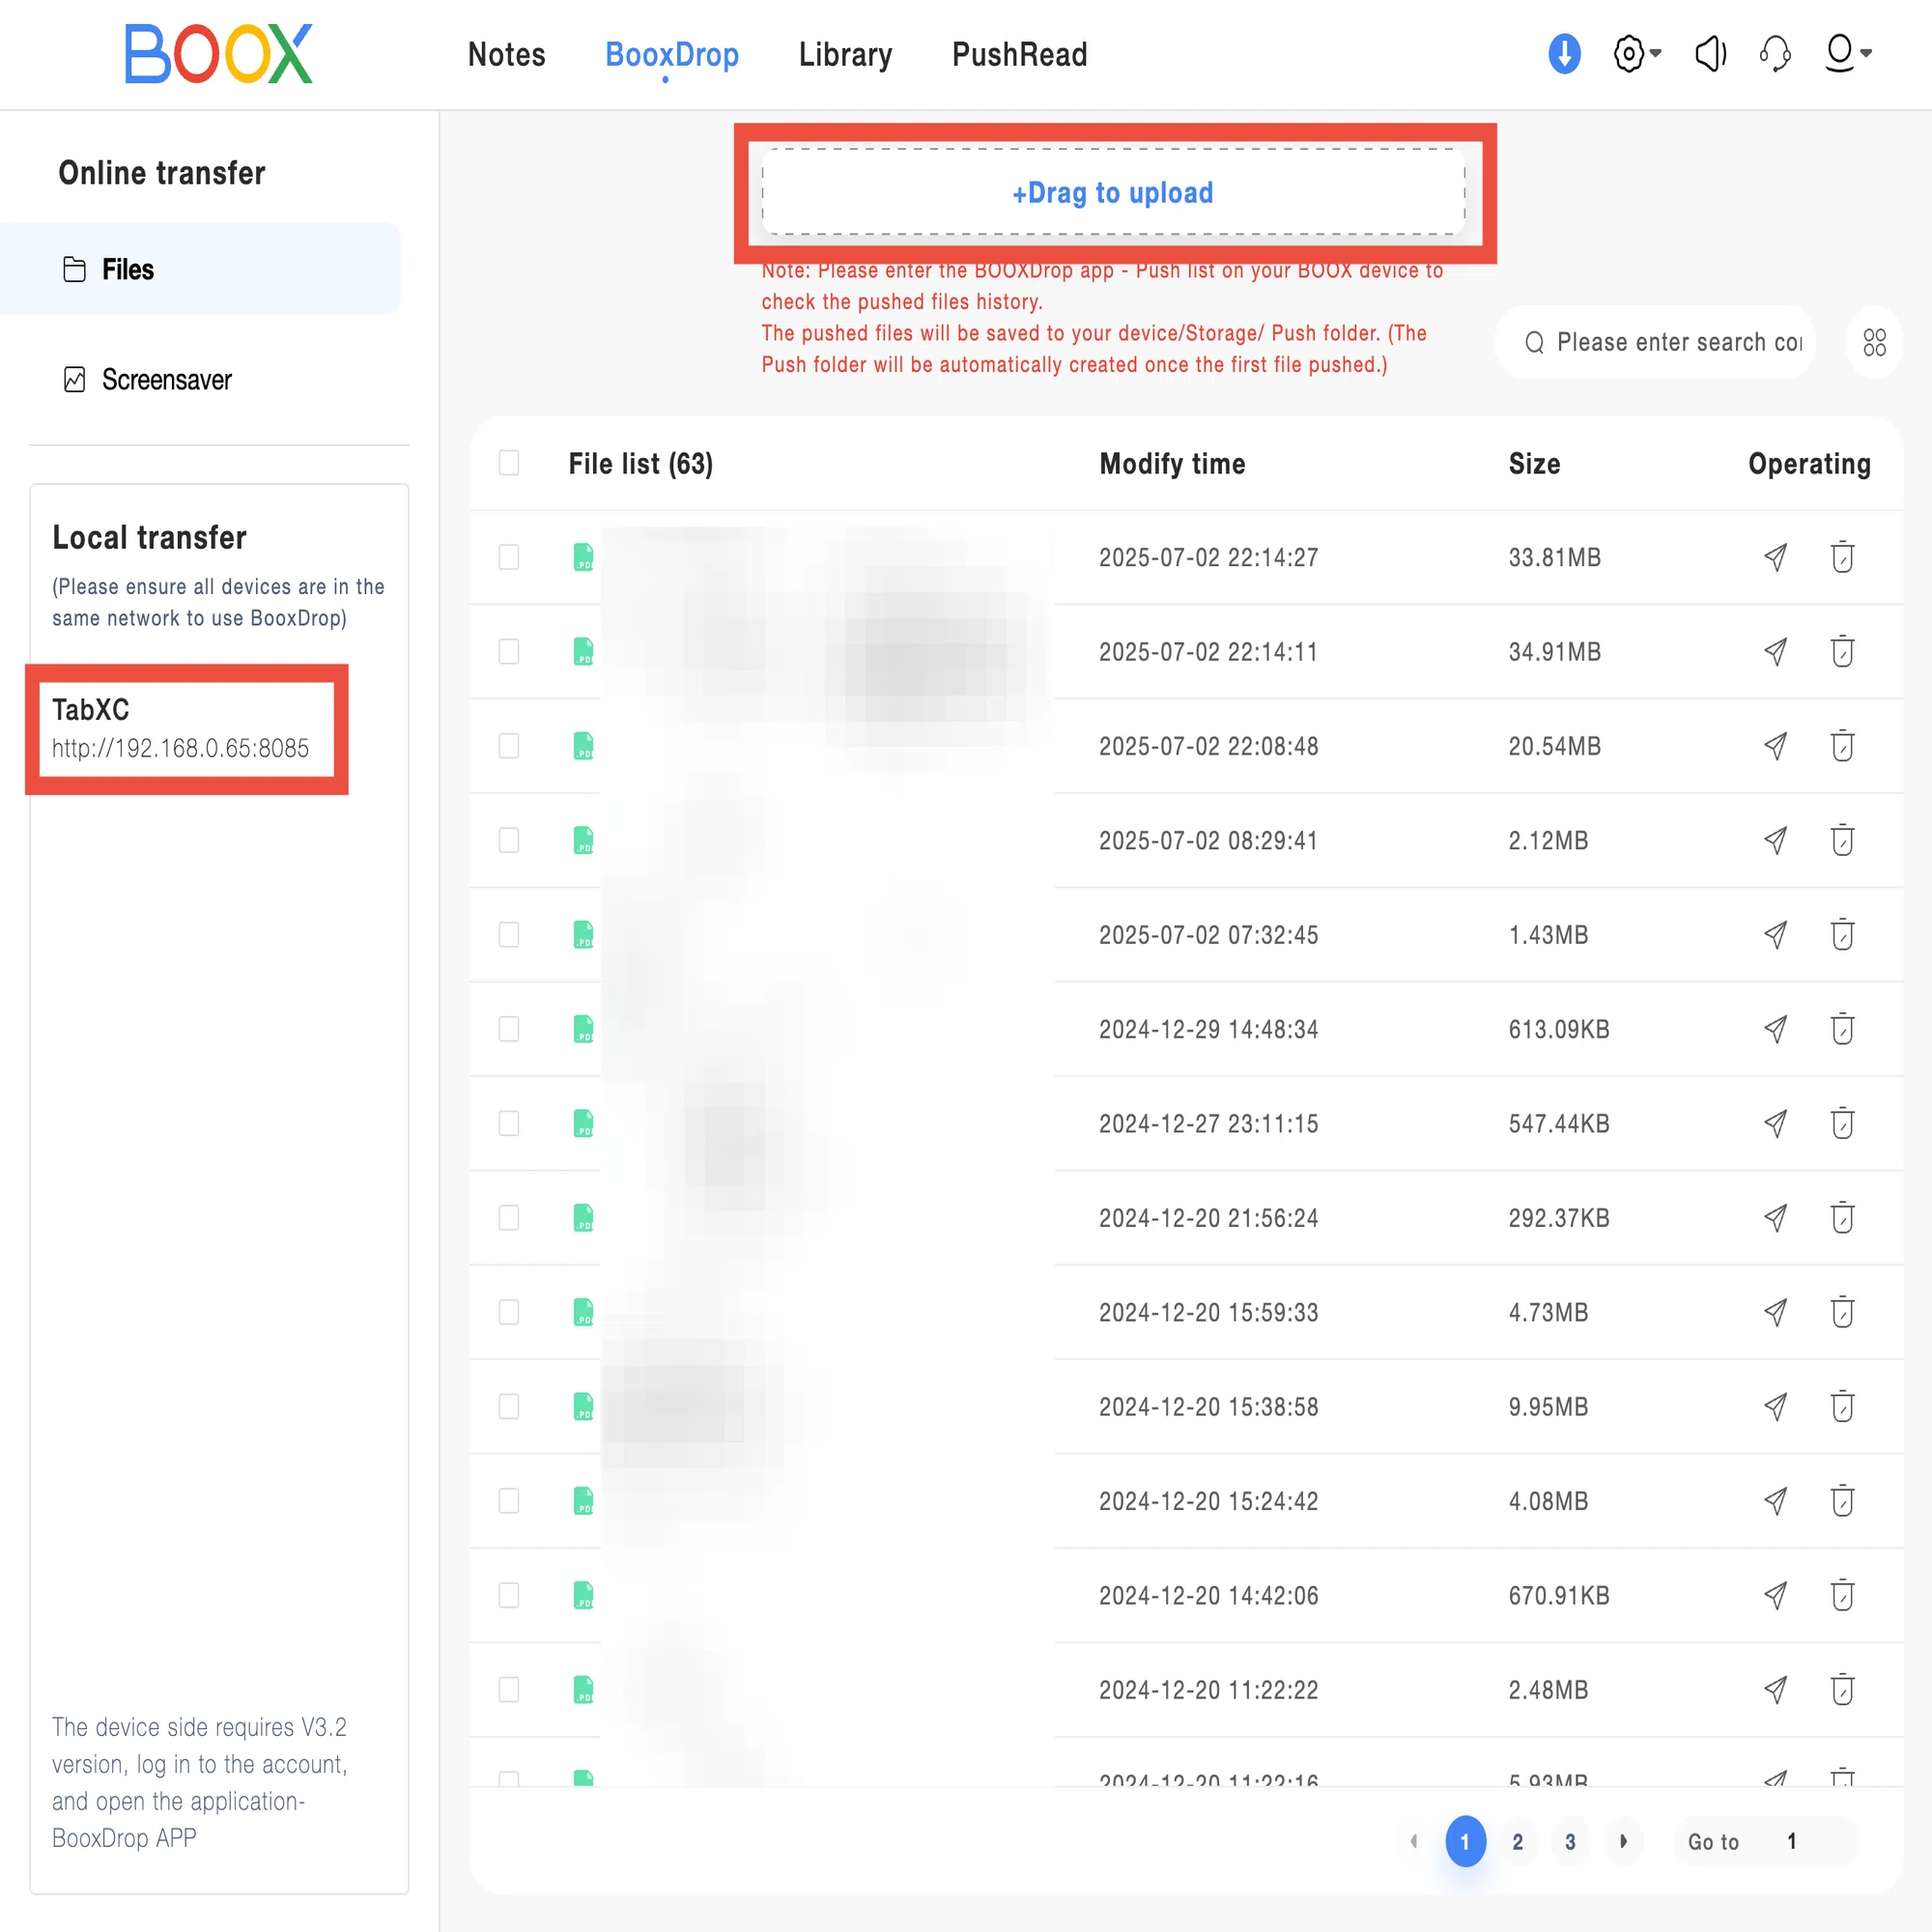Push the 9.95MB file to device
Screen dimensions: 1932x1932
(1775, 1407)
